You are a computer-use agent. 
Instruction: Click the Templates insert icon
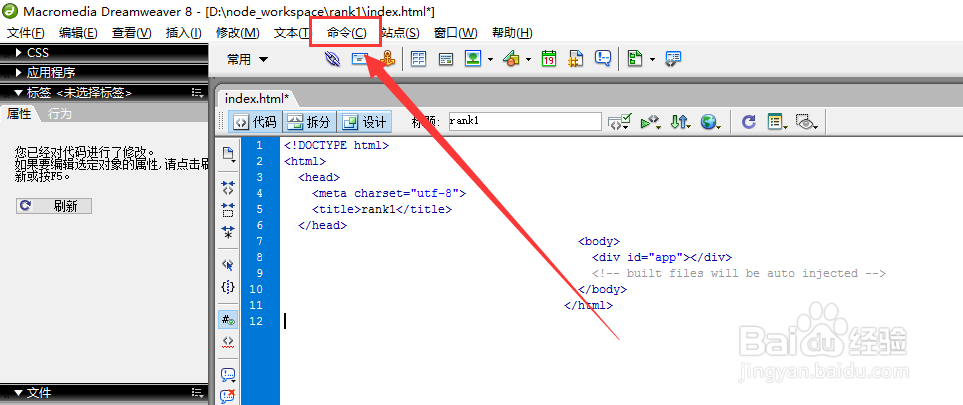coord(635,59)
